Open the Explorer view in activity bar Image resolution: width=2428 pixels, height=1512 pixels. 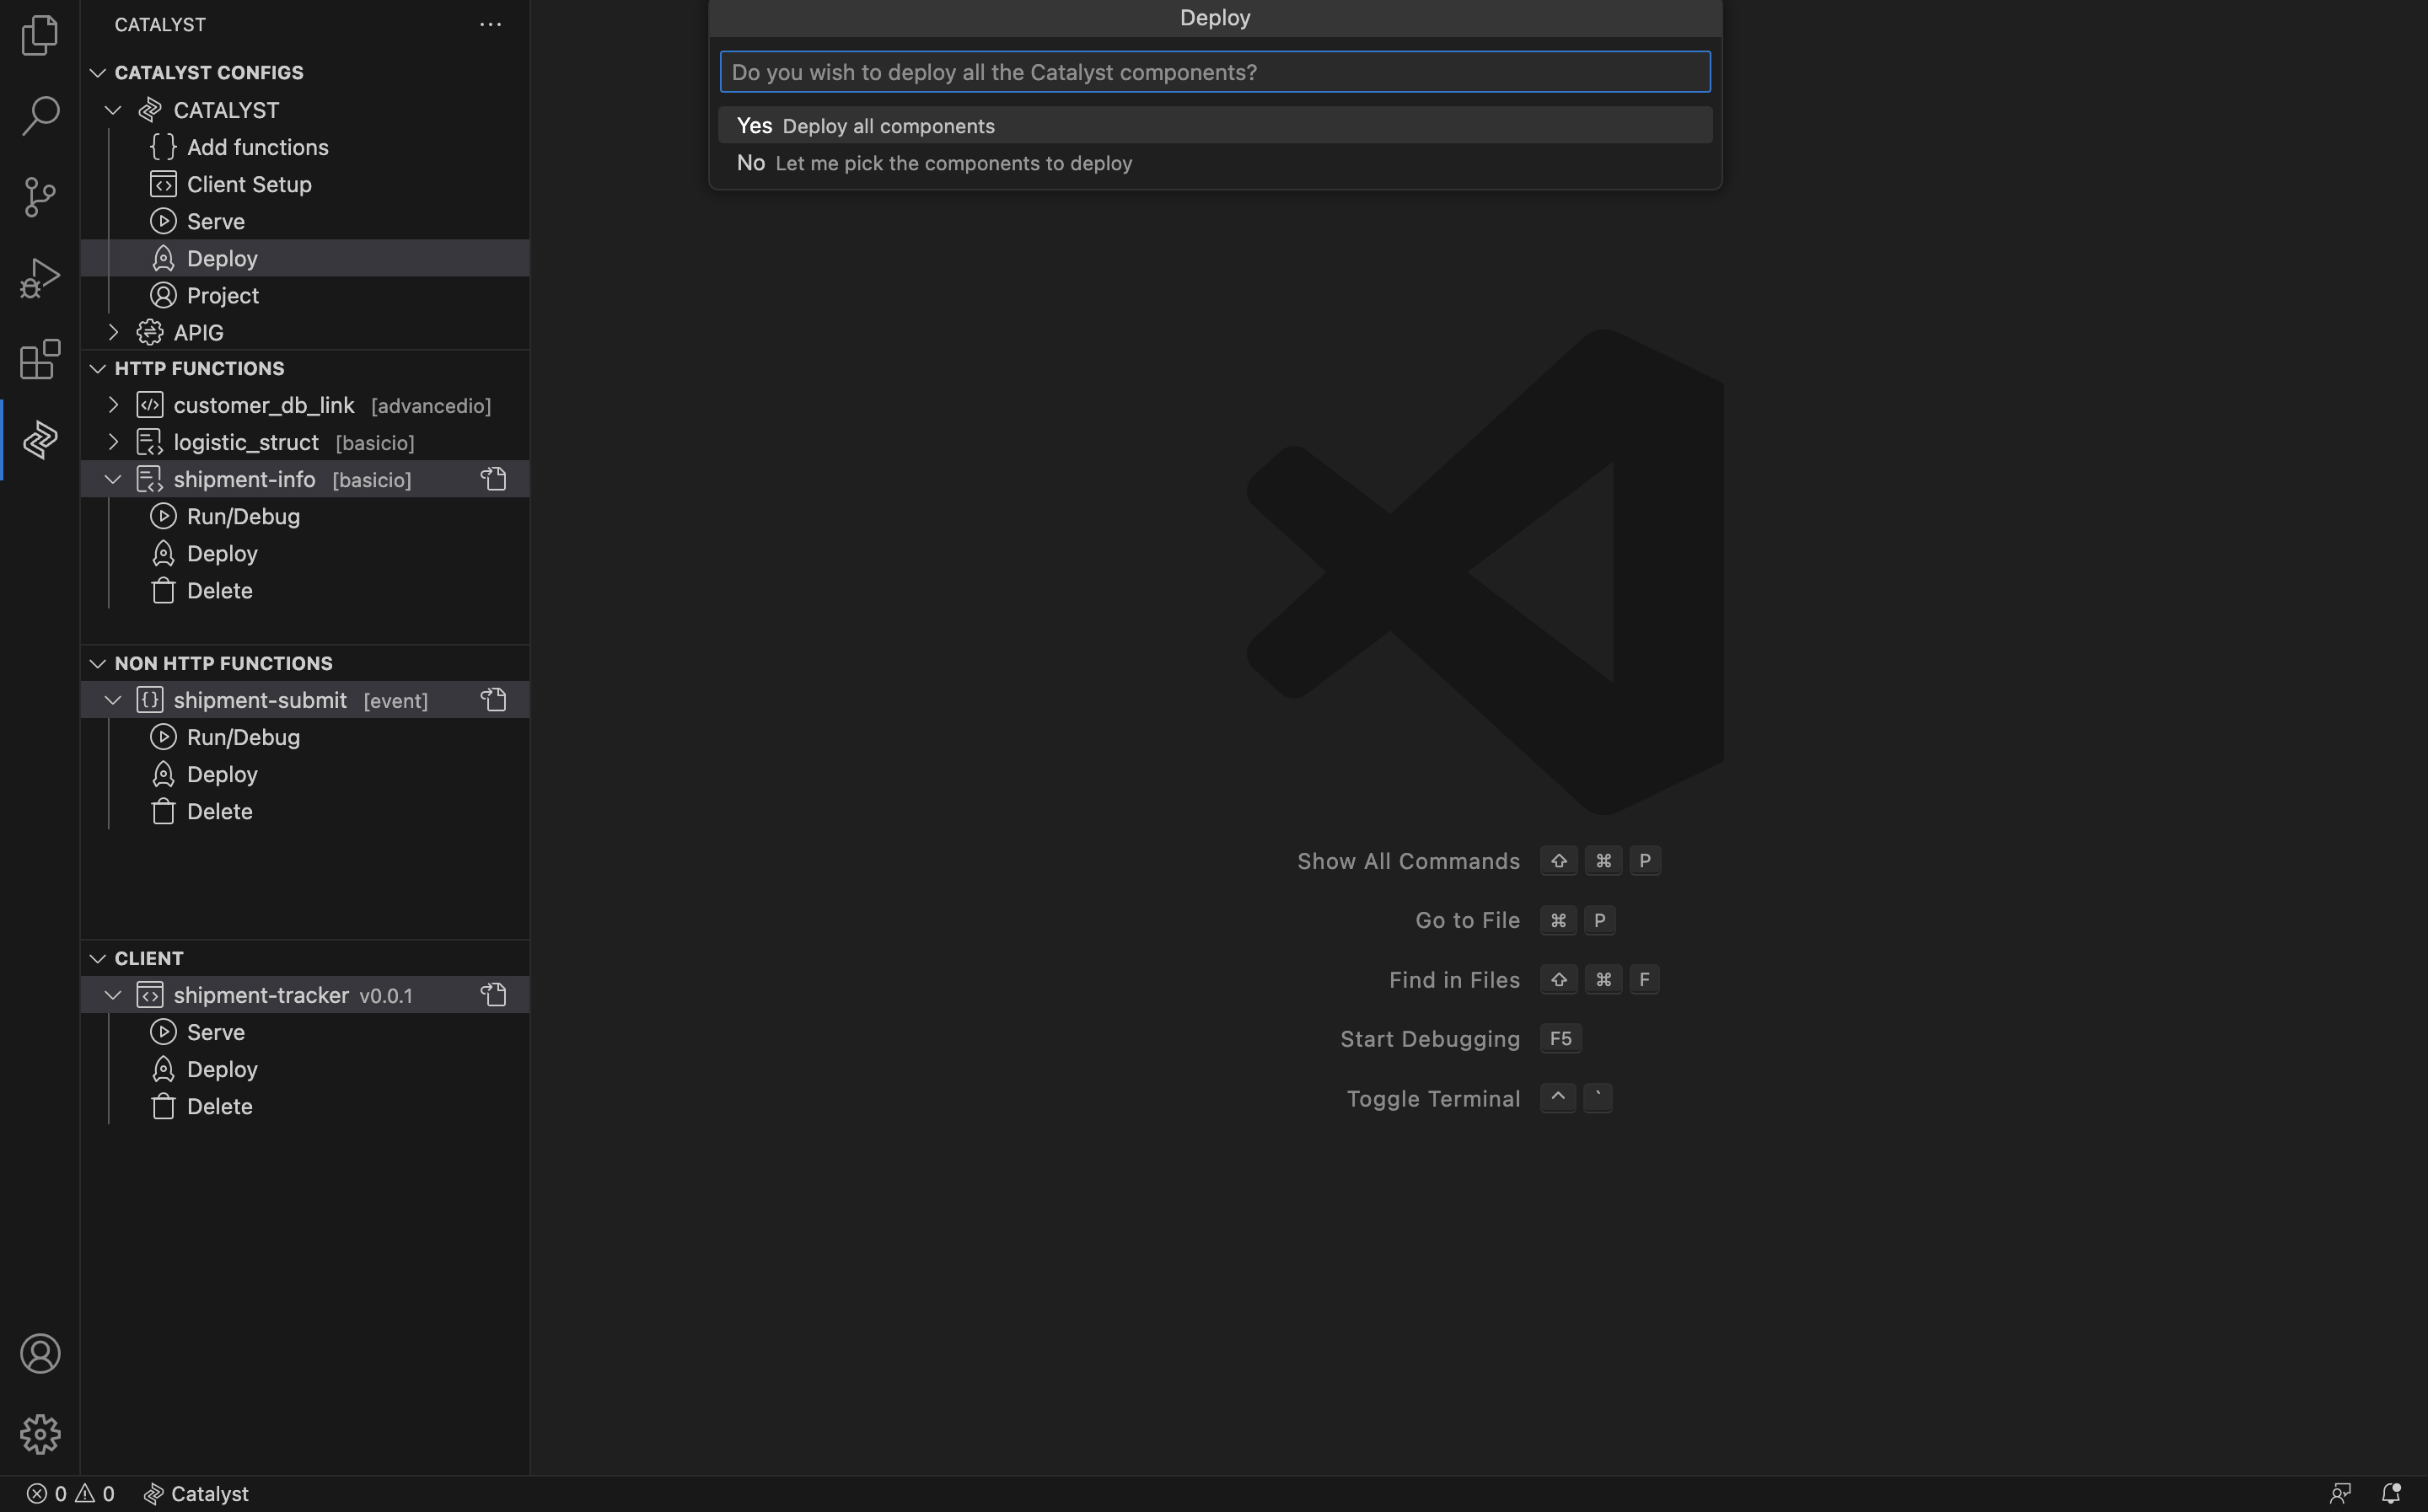tap(40, 35)
